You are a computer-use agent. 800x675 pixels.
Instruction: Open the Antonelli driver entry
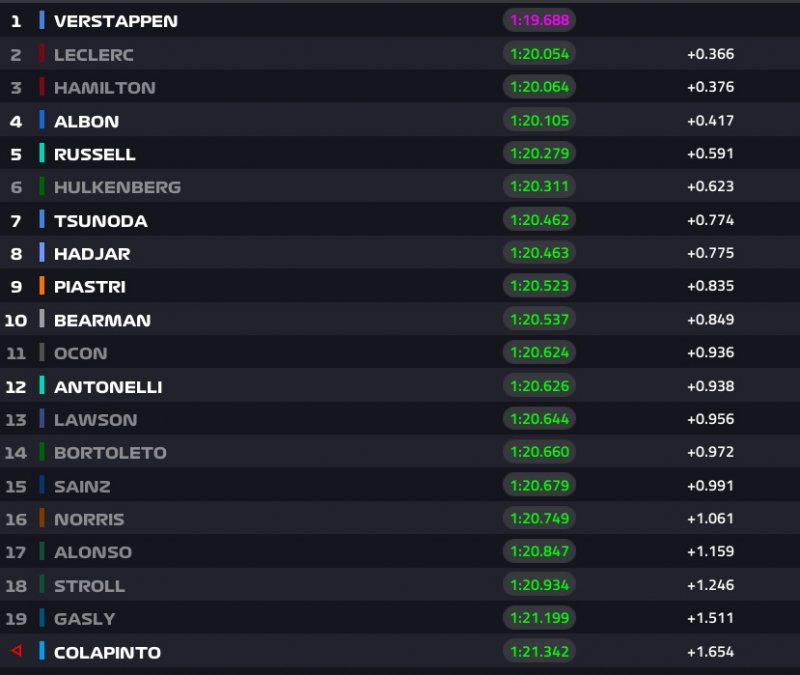[108, 386]
